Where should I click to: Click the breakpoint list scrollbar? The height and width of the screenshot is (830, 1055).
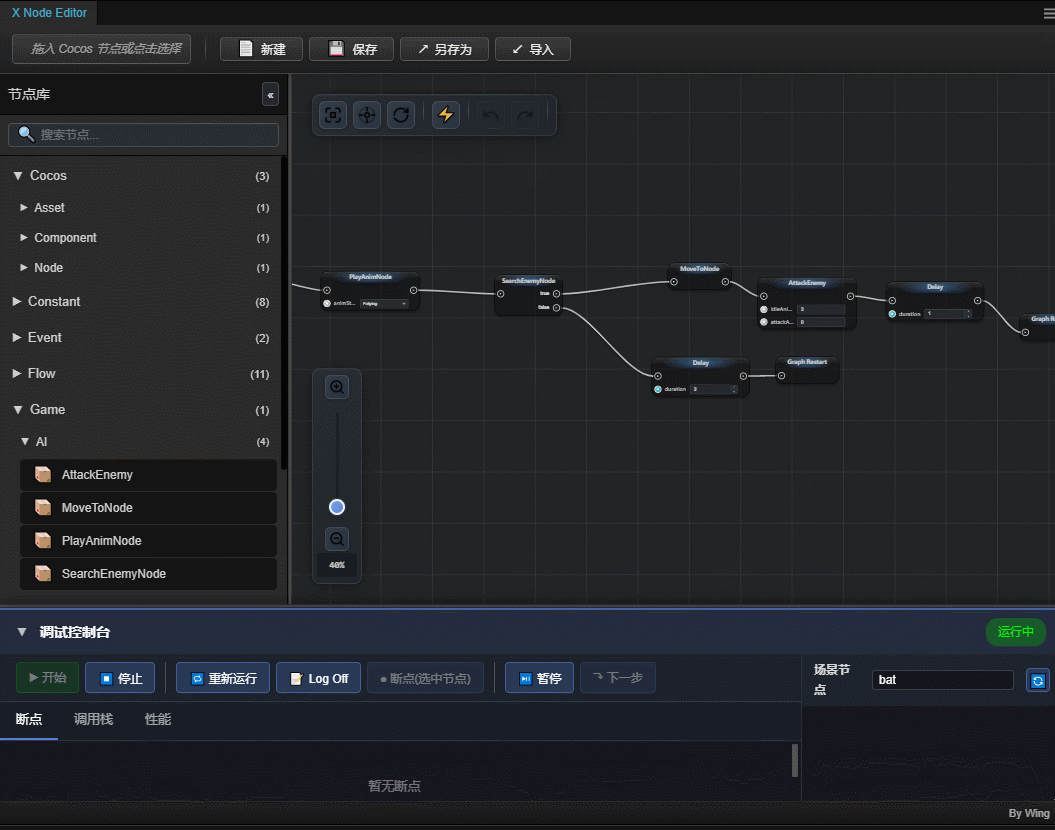pos(795,760)
